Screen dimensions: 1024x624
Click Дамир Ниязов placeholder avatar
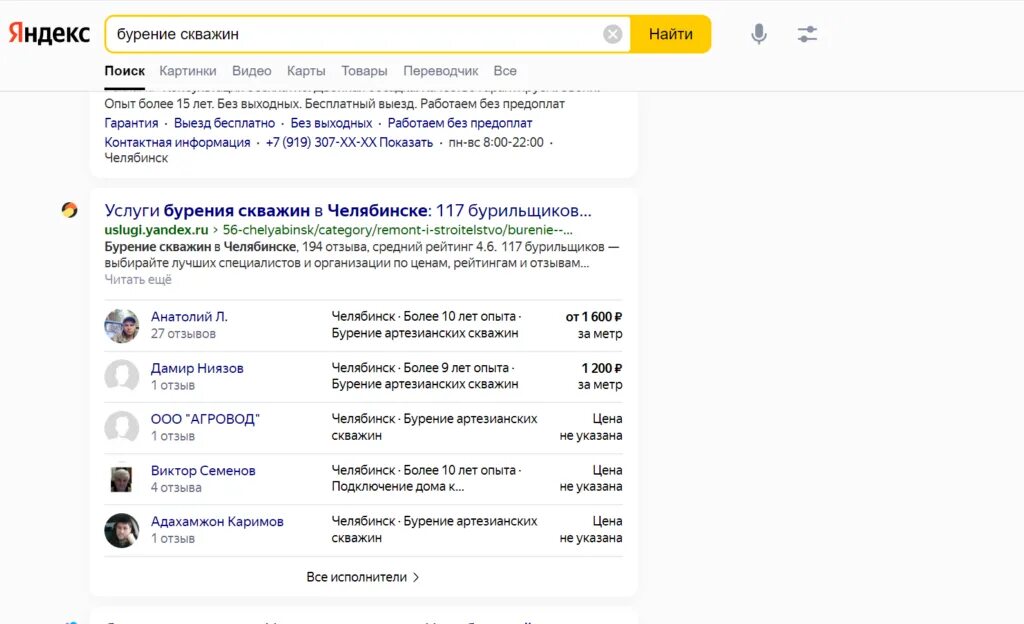(122, 377)
